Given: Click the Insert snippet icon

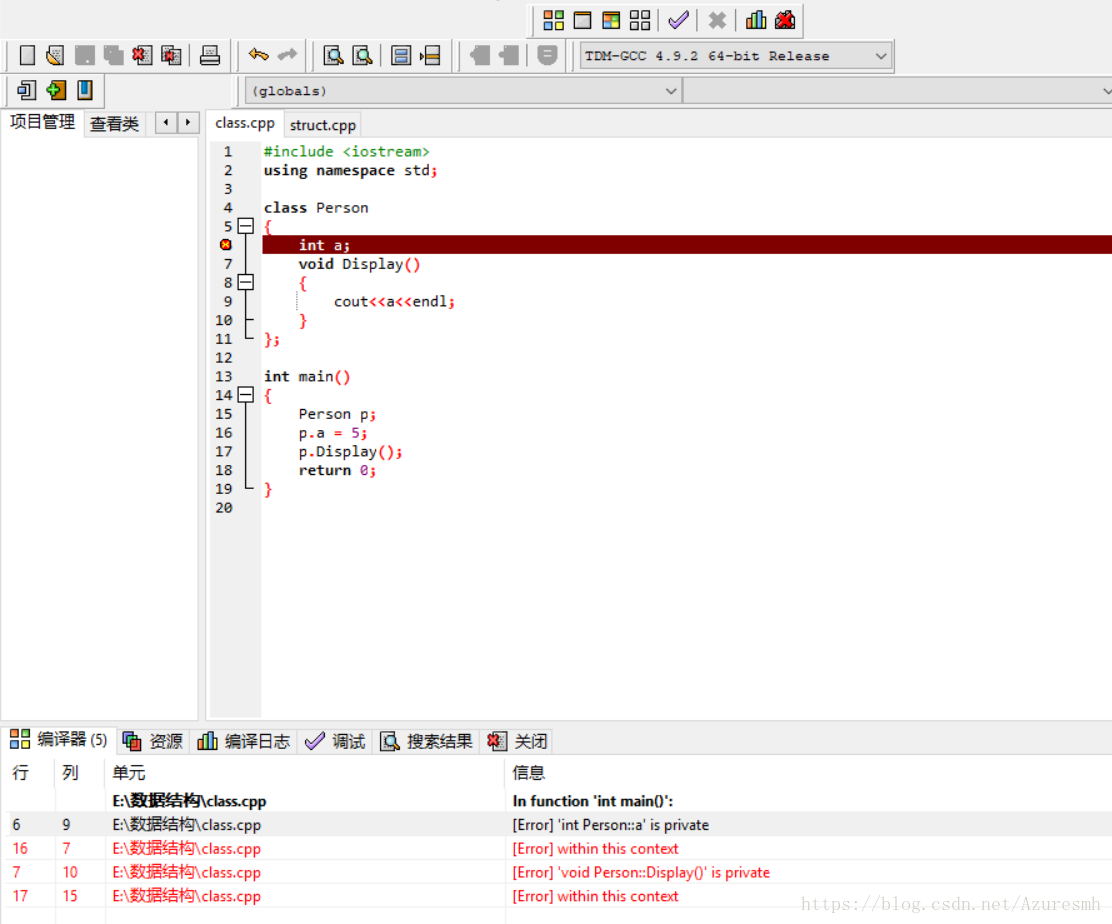Looking at the screenshot, I should click(26, 90).
